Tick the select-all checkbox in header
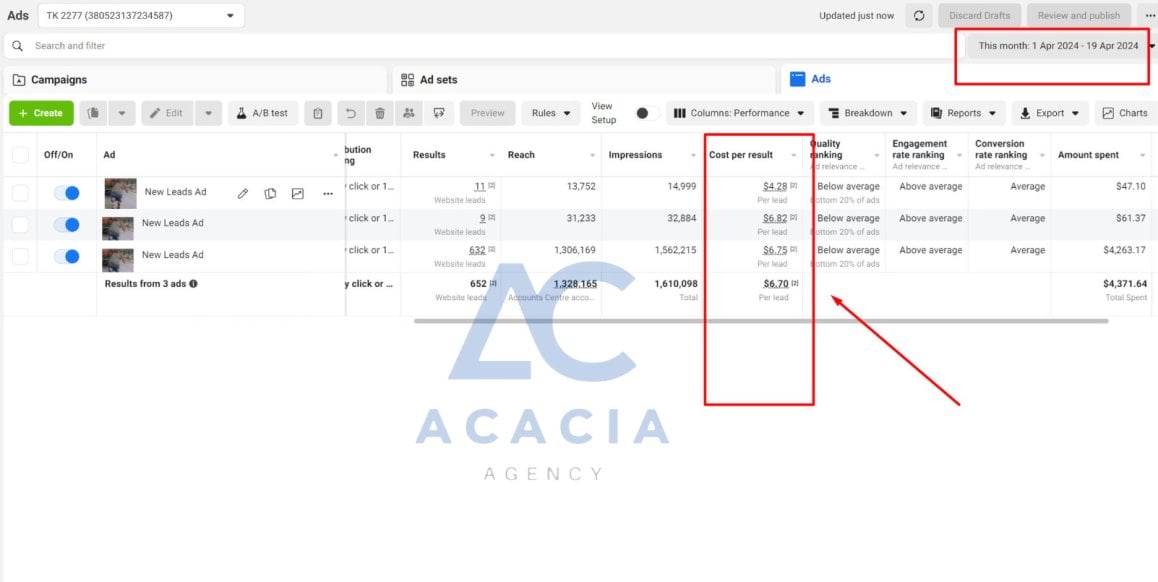This screenshot has height=582, width=1158. 21,155
